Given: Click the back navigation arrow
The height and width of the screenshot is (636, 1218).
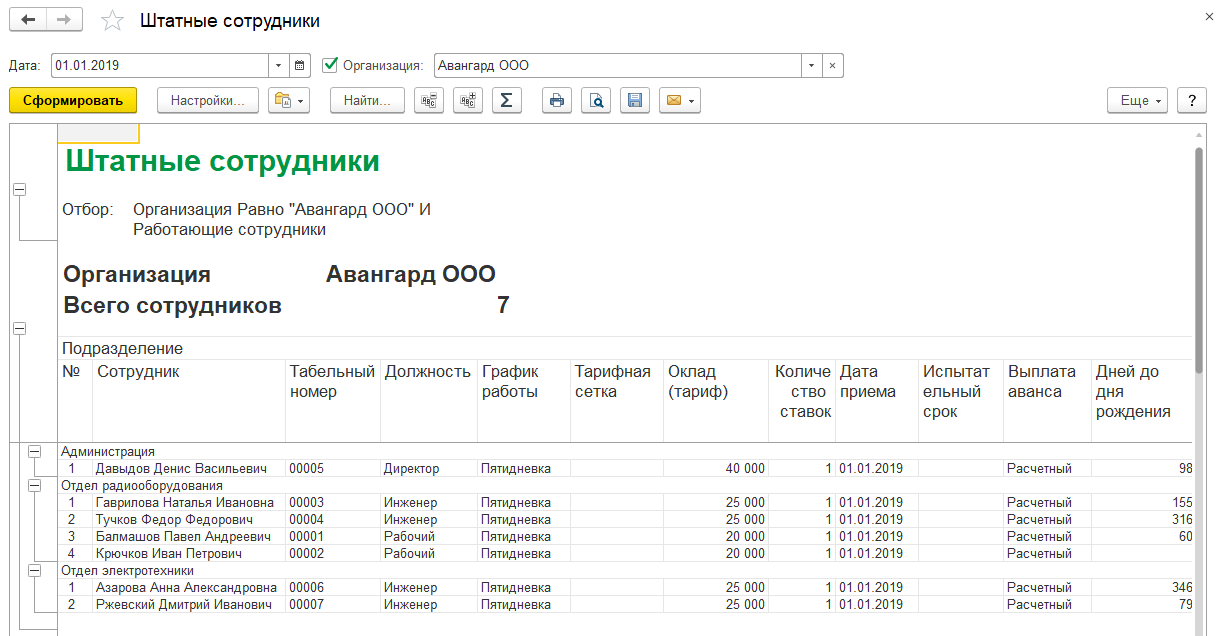Looking at the screenshot, I should 28,21.
